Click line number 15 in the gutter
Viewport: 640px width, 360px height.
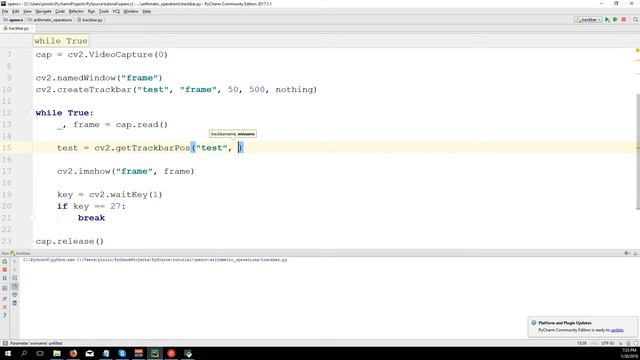[x=7, y=148]
